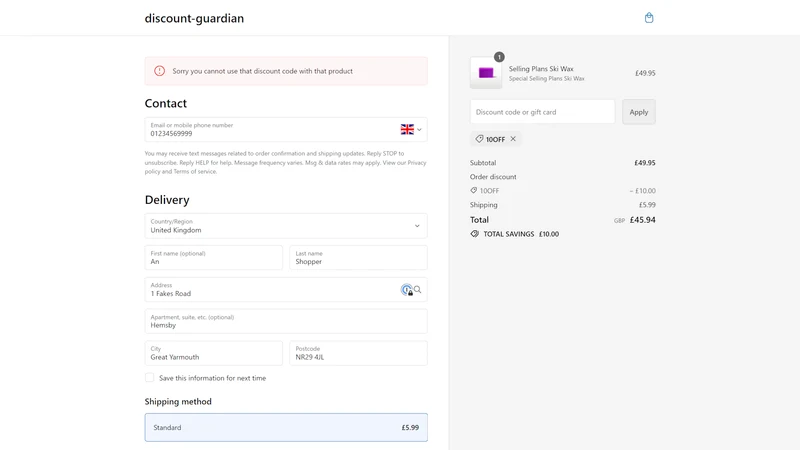
Task: Click the Discount code or gift card field
Action: pyautogui.click(x=542, y=112)
